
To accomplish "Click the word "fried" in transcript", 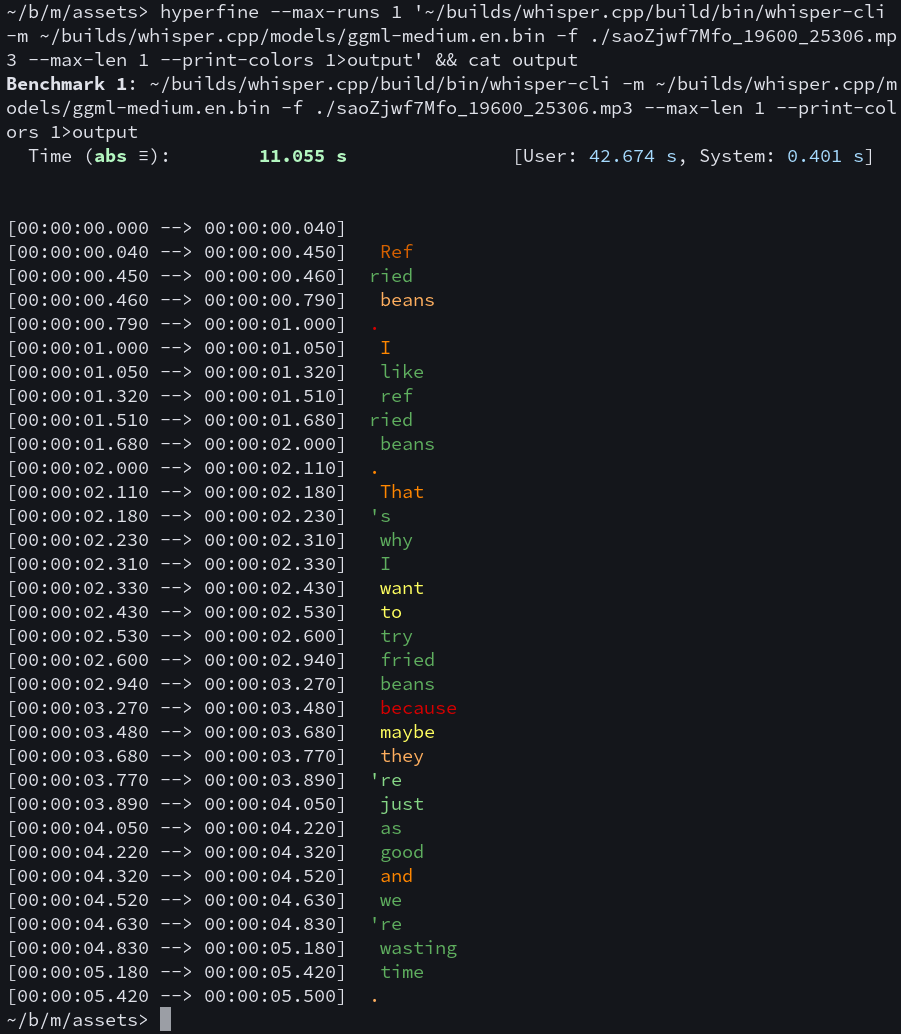I will tap(407, 660).
